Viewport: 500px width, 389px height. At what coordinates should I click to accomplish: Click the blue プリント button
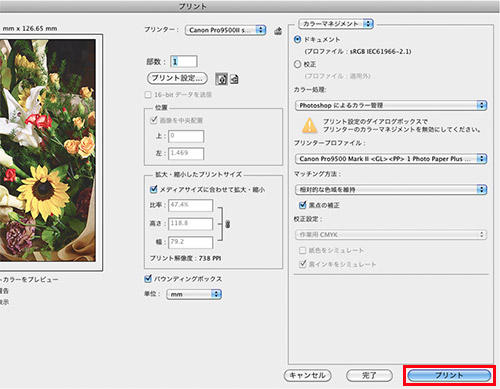coord(449,376)
